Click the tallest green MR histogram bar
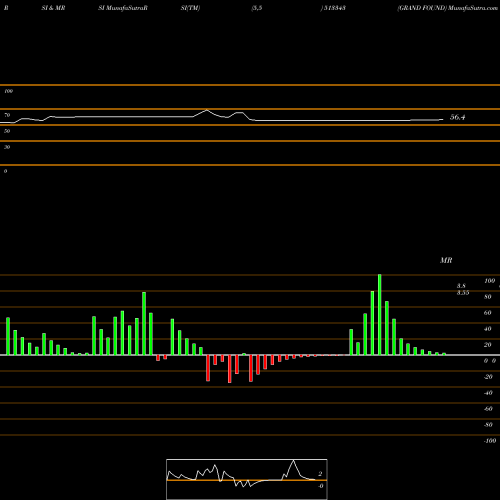This screenshot has width=500, height=500. pyautogui.click(x=380, y=315)
